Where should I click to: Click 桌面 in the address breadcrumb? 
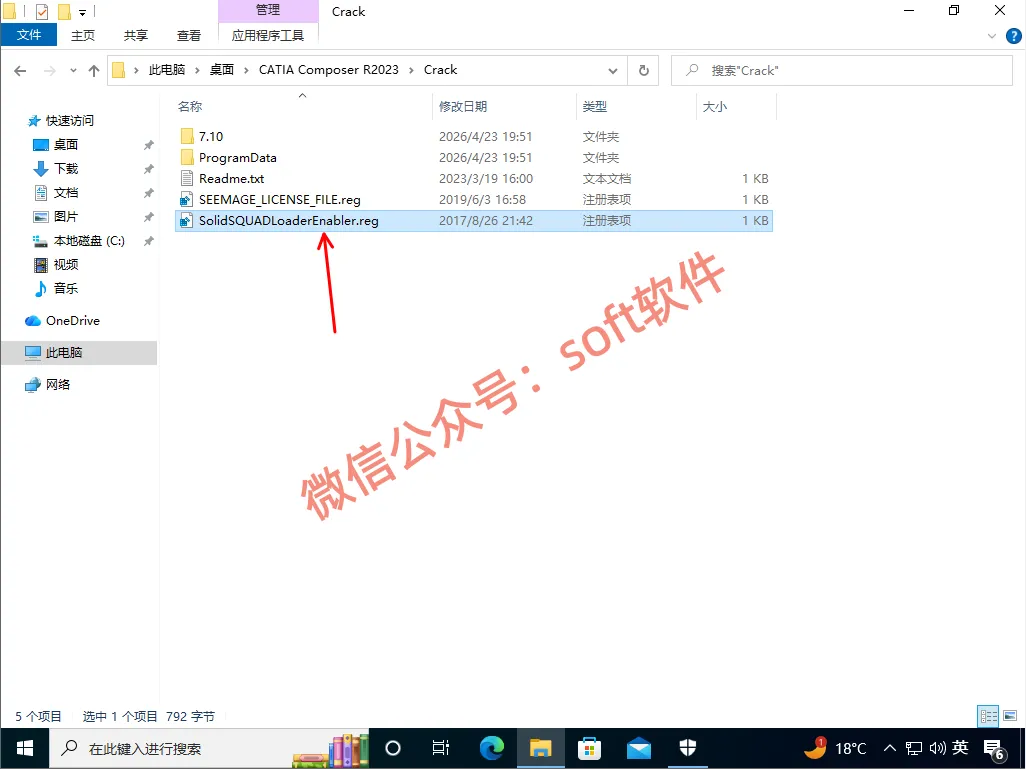point(222,70)
